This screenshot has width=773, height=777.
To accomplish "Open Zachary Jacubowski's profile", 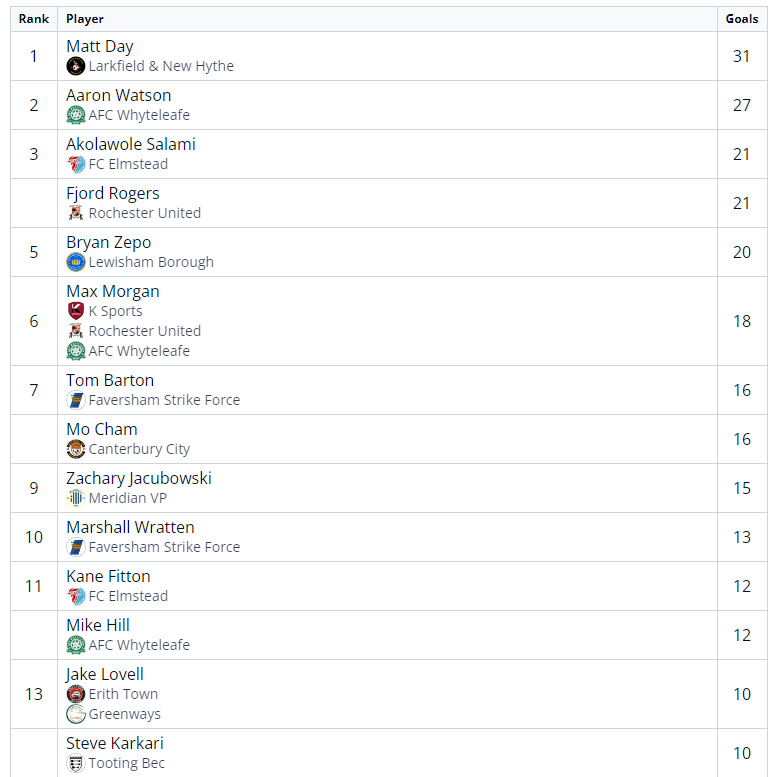I will click(x=138, y=478).
